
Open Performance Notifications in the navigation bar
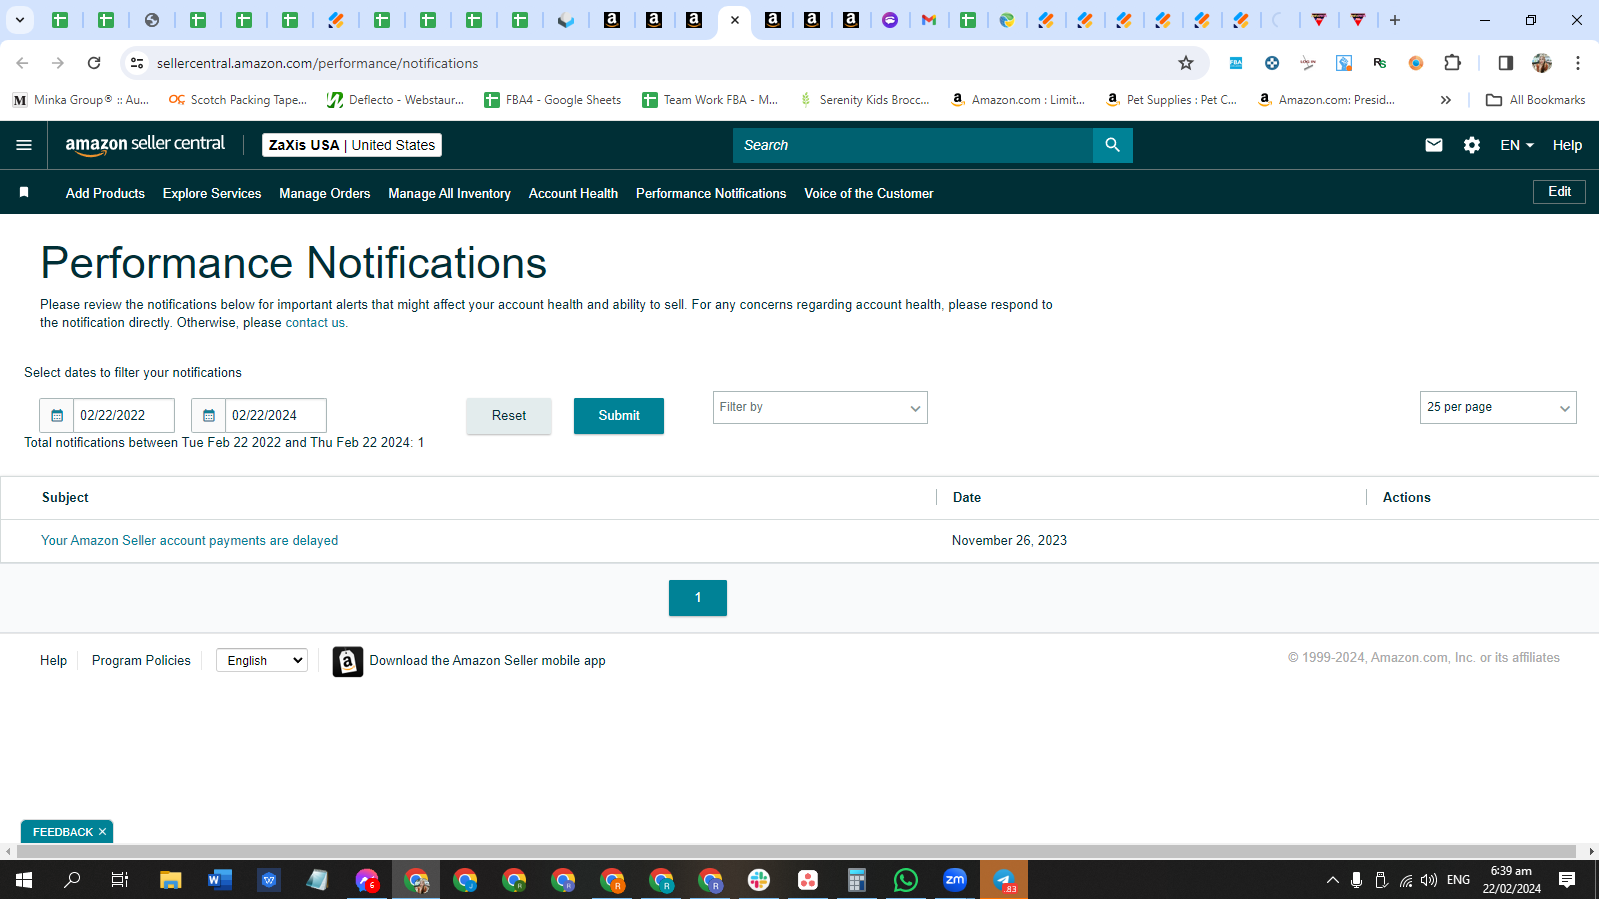click(711, 193)
